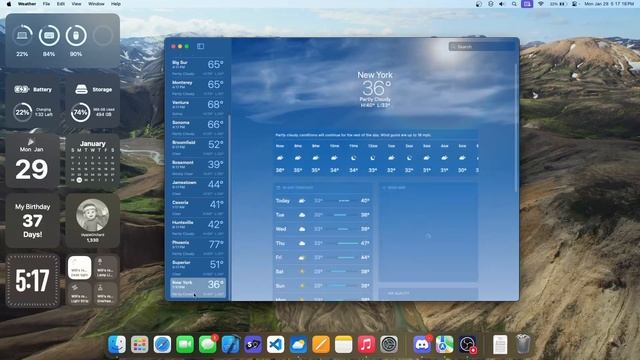Open Visual Studio Code from the Dock
Screen dimensions: 640x360
(x=276, y=344)
